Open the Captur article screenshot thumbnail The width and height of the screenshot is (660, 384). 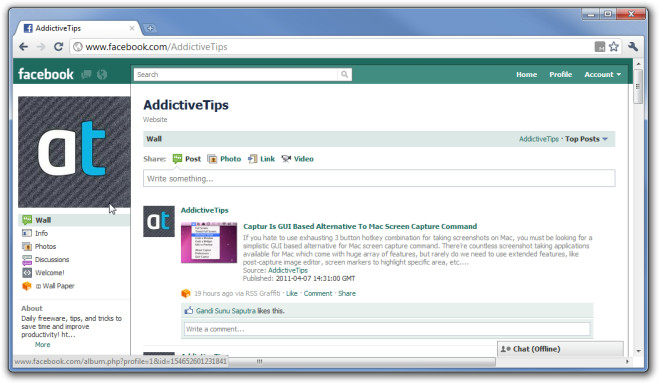(x=209, y=243)
